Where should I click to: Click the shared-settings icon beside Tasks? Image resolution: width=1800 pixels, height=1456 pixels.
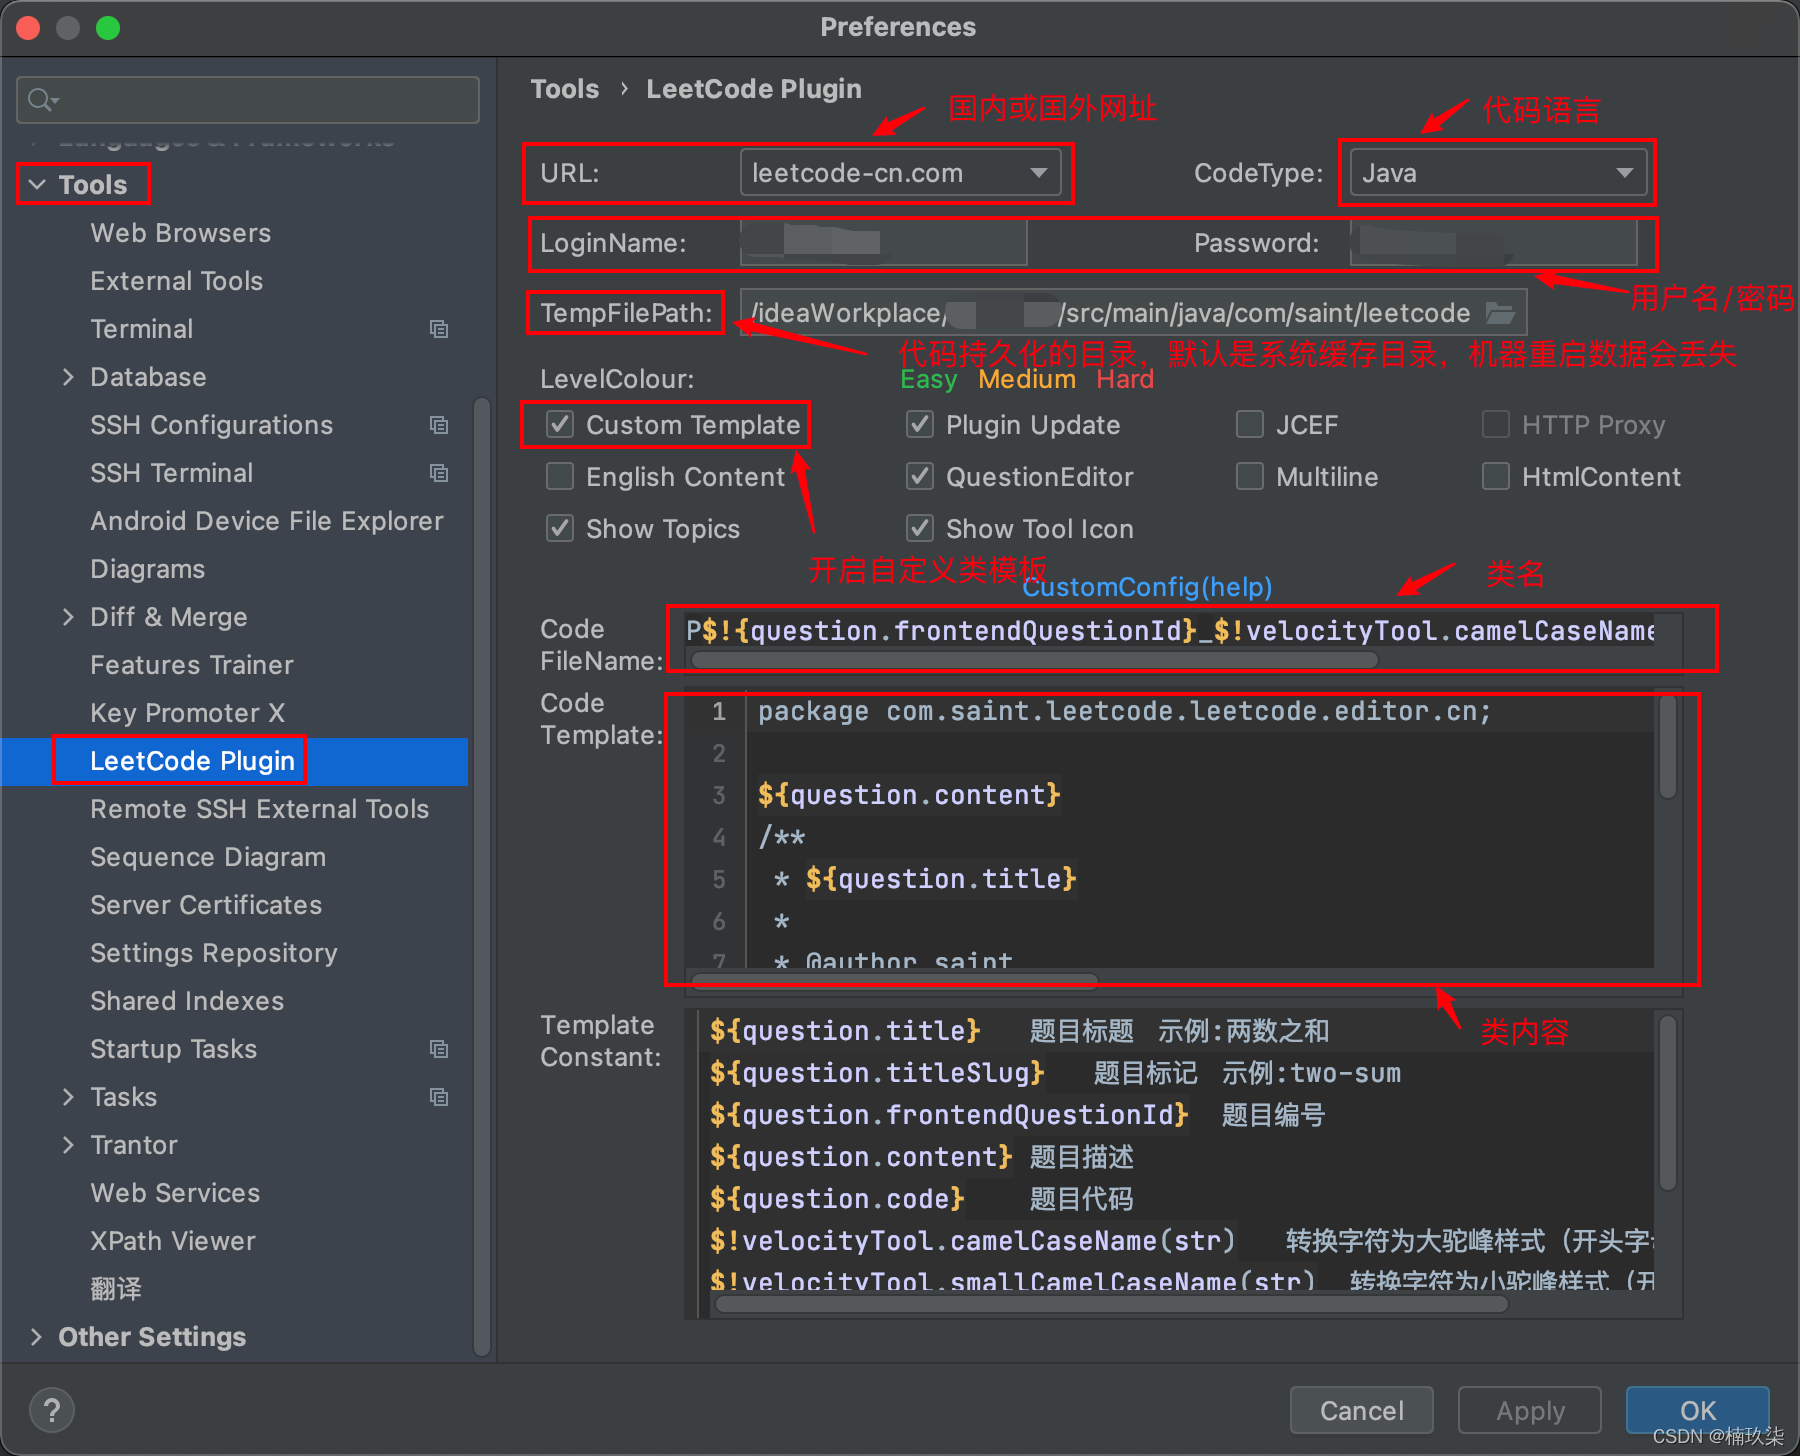click(439, 1096)
